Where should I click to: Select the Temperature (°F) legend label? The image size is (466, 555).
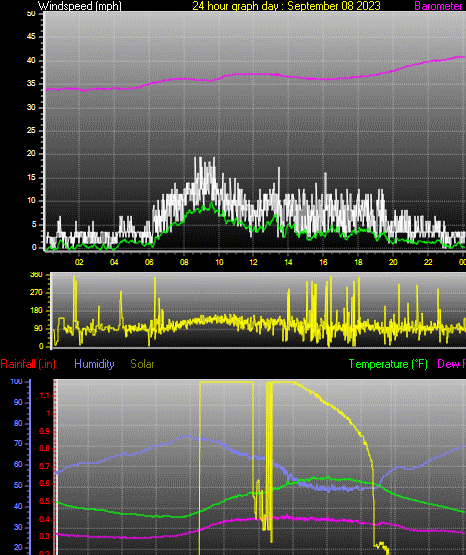click(x=388, y=364)
